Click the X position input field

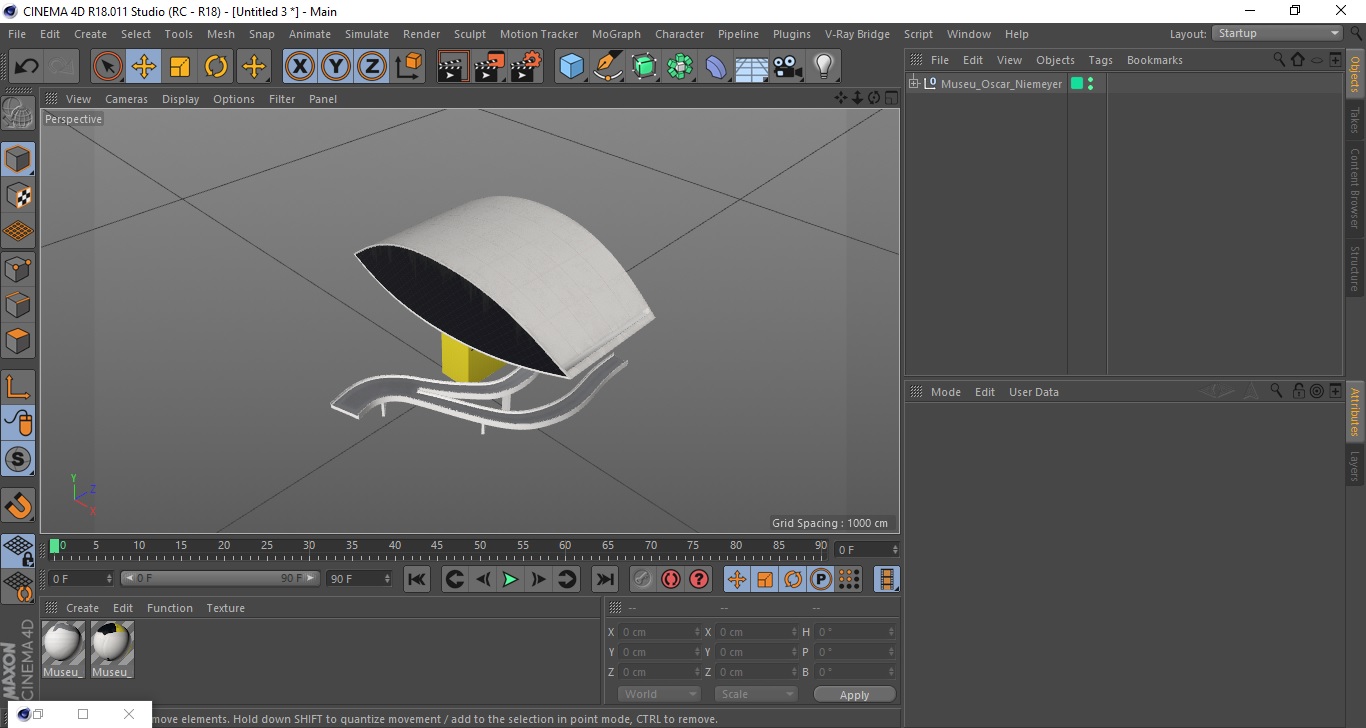click(x=660, y=632)
